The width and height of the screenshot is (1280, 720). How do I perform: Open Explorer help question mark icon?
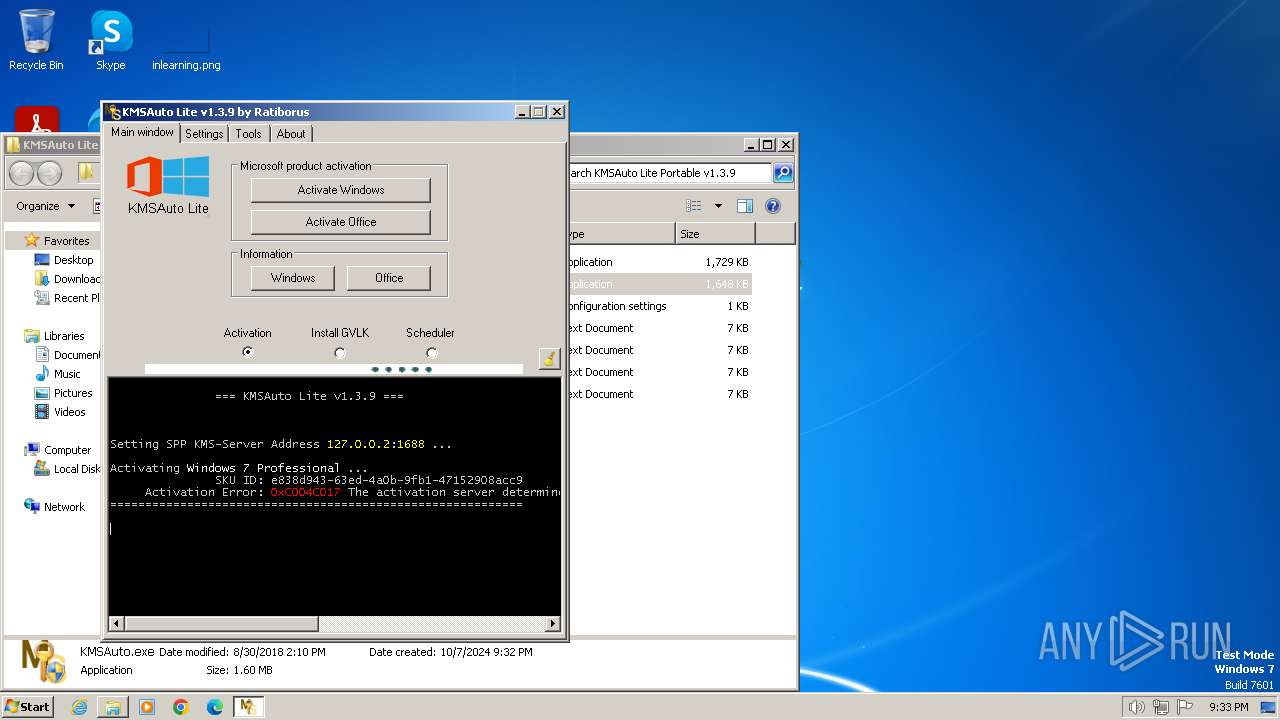coord(773,206)
